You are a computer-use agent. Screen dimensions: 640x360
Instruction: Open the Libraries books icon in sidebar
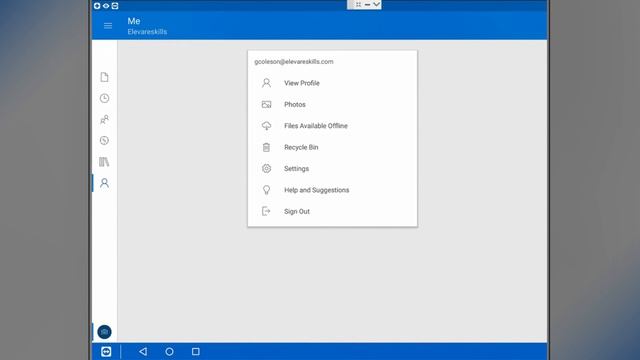click(x=104, y=162)
